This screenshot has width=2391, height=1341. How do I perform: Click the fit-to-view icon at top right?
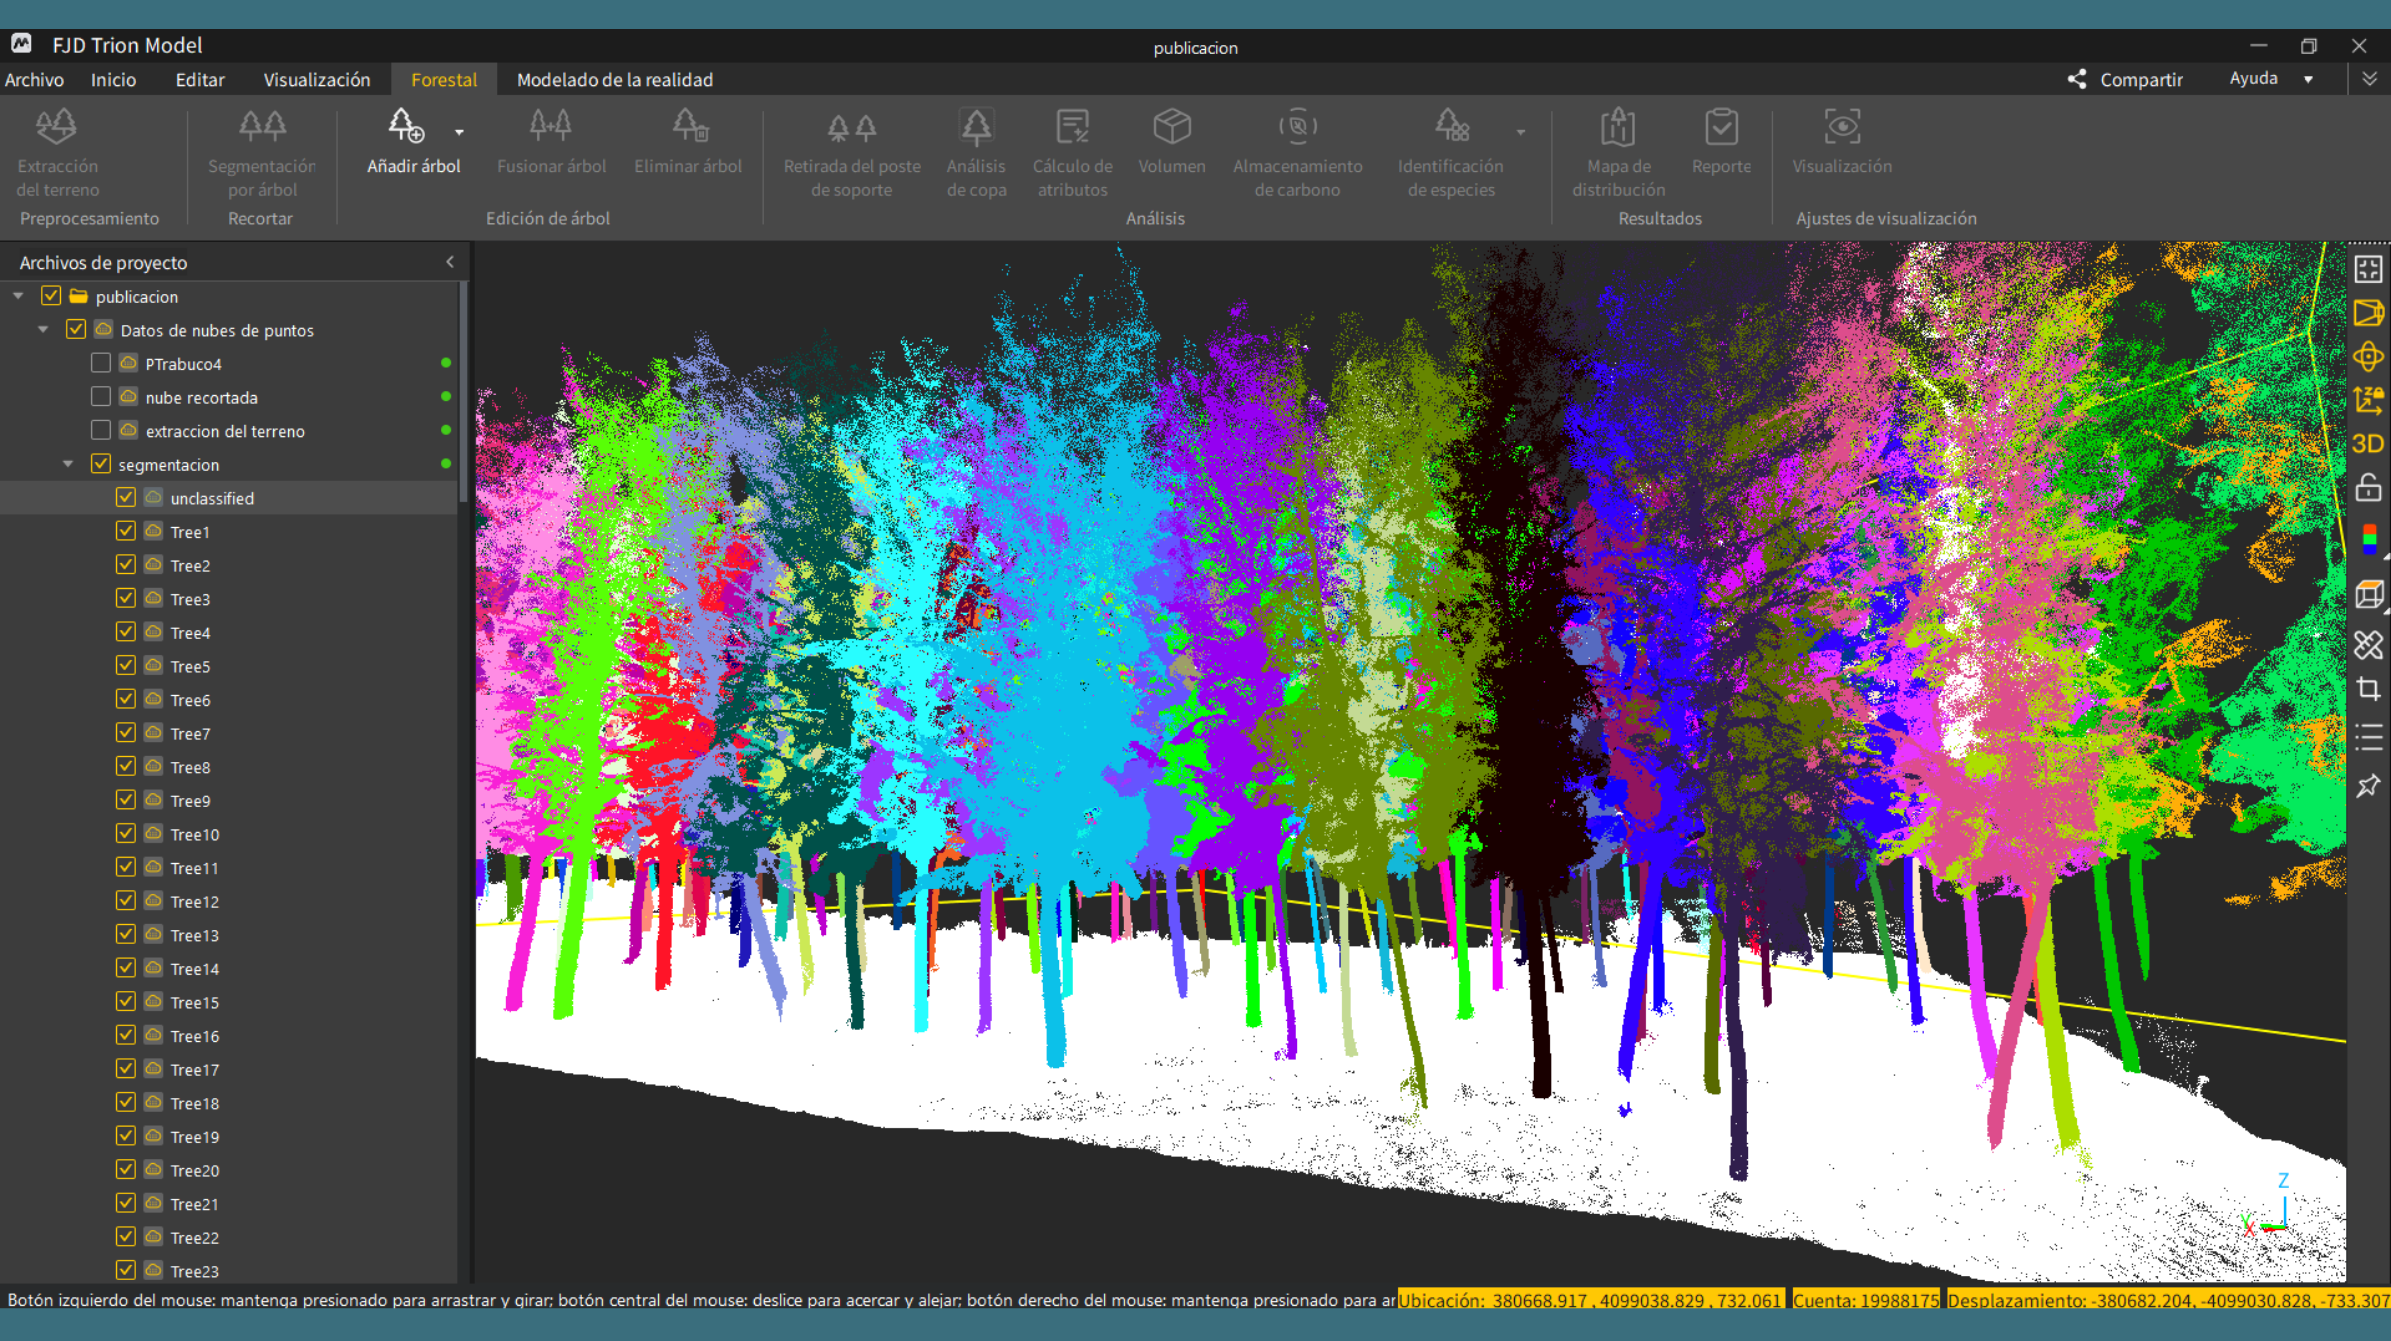2368,269
